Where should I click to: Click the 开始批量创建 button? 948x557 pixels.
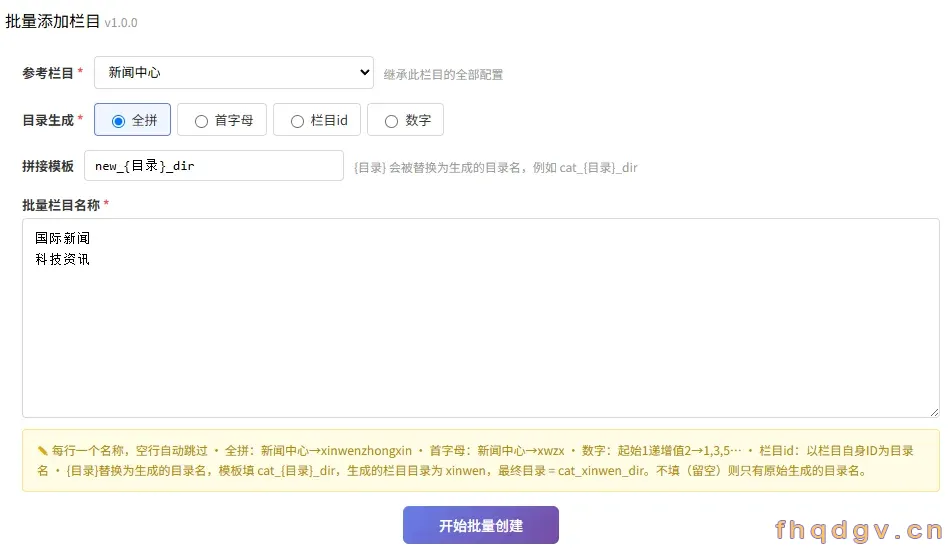coord(481,525)
